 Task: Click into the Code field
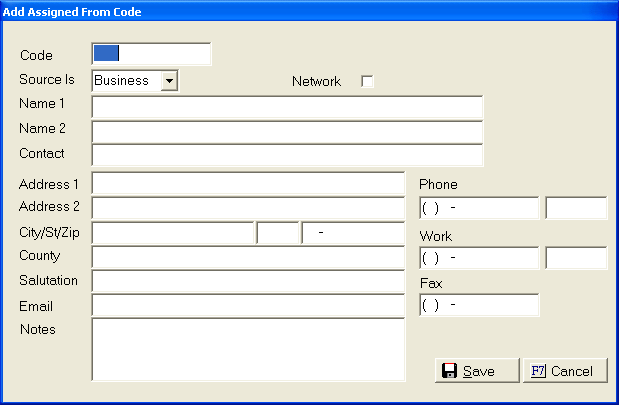[x=151, y=54]
